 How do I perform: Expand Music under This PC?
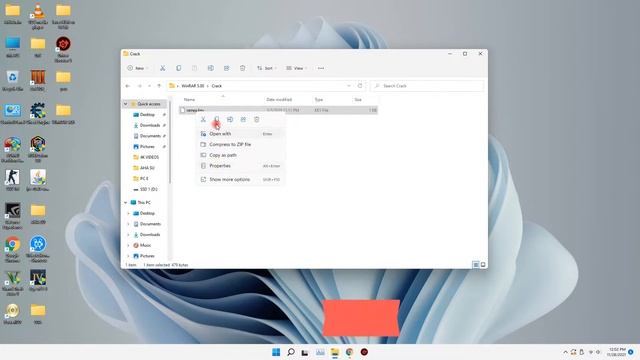pos(129,245)
